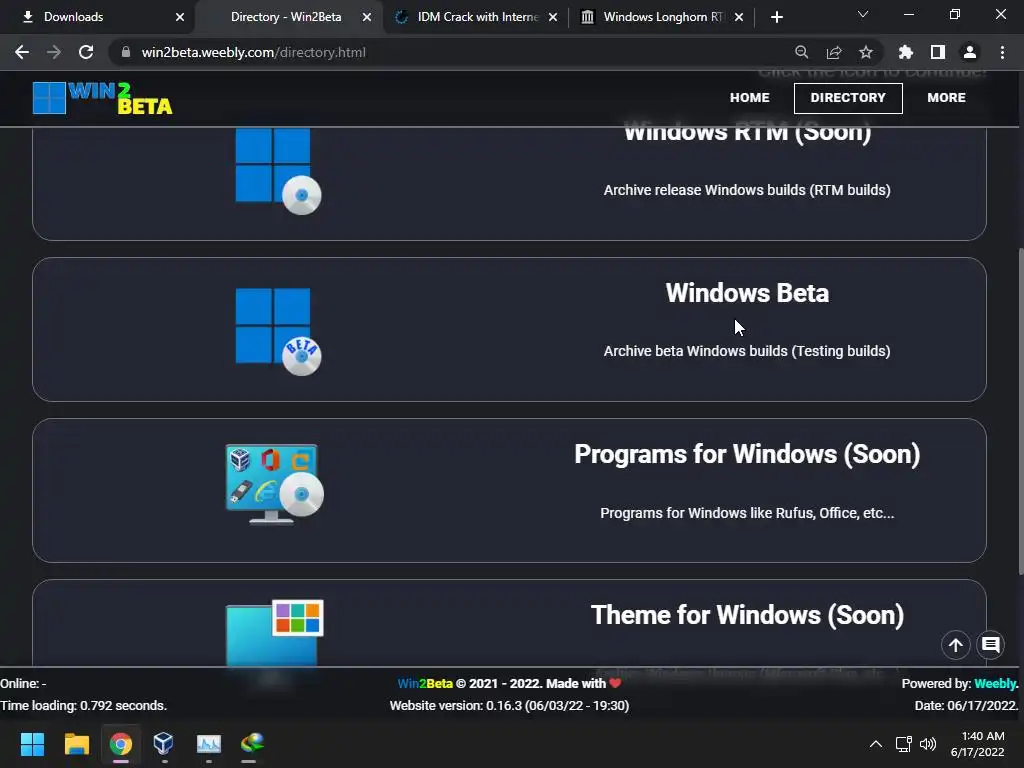Screen dimensions: 1024x768
Task: Open Internet Download Manager taskbar icon
Action: pos(252,744)
